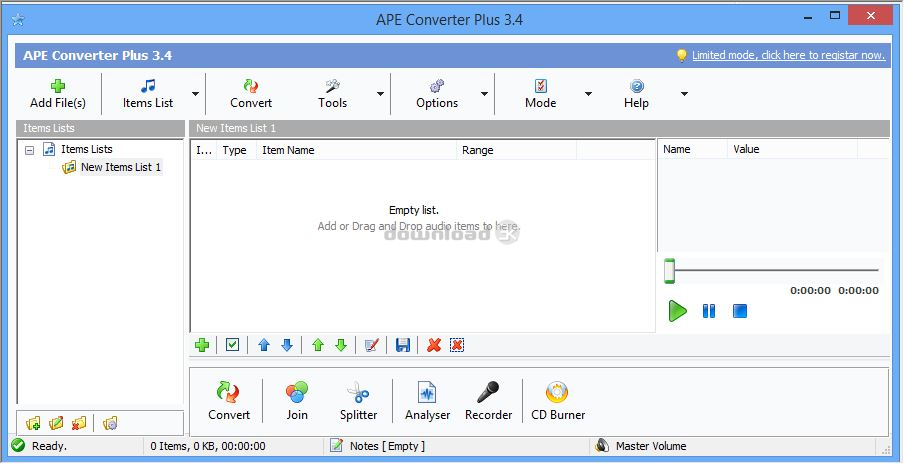The width and height of the screenshot is (904, 464).
Task: Click the Add File(s) toolbar button
Action: (x=58, y=94)
